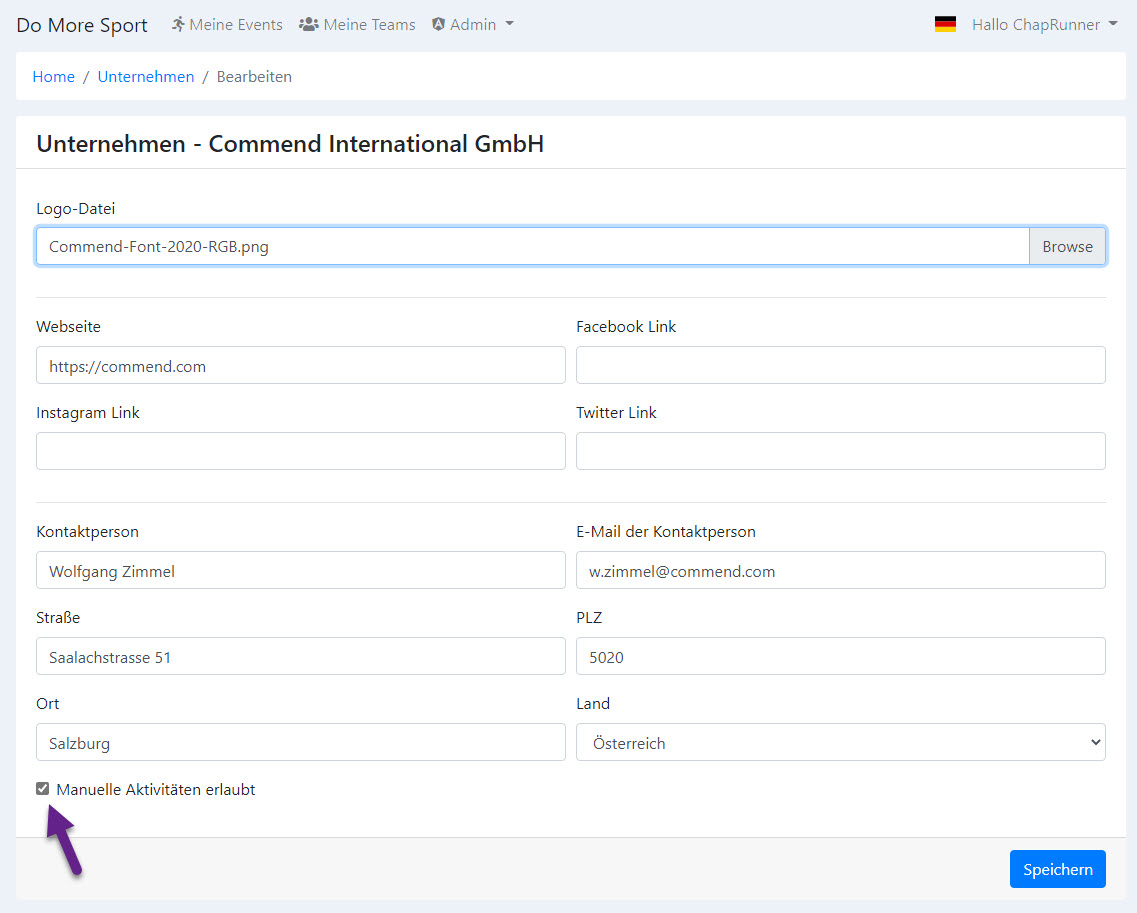Click the Ort field showing Salzburg

[301, 743]
